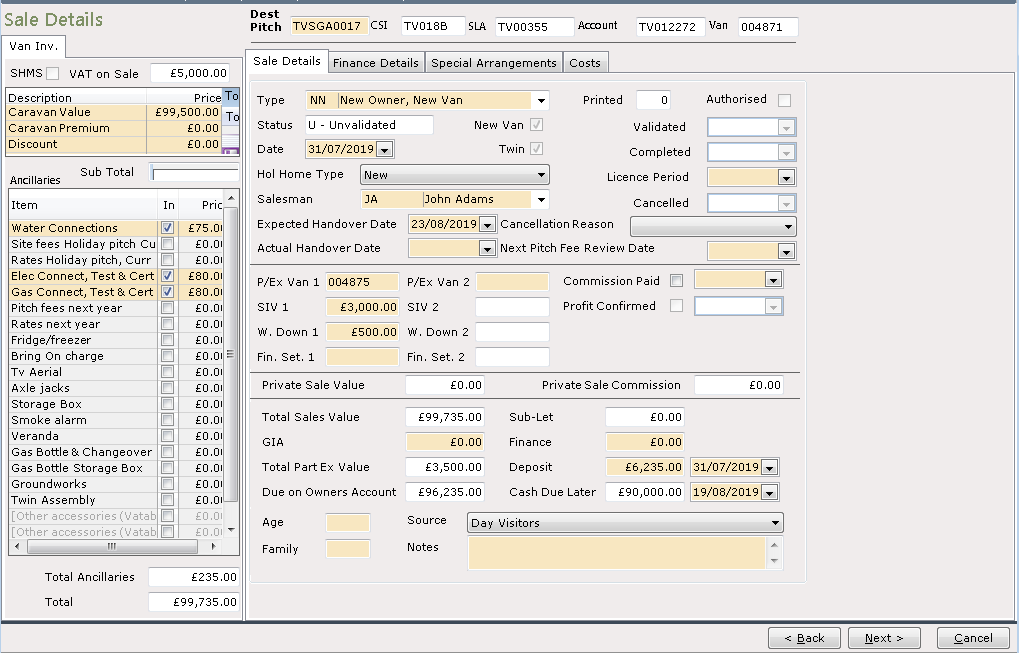Untick the Water Connections included checkbox

[x=168, y=228]
